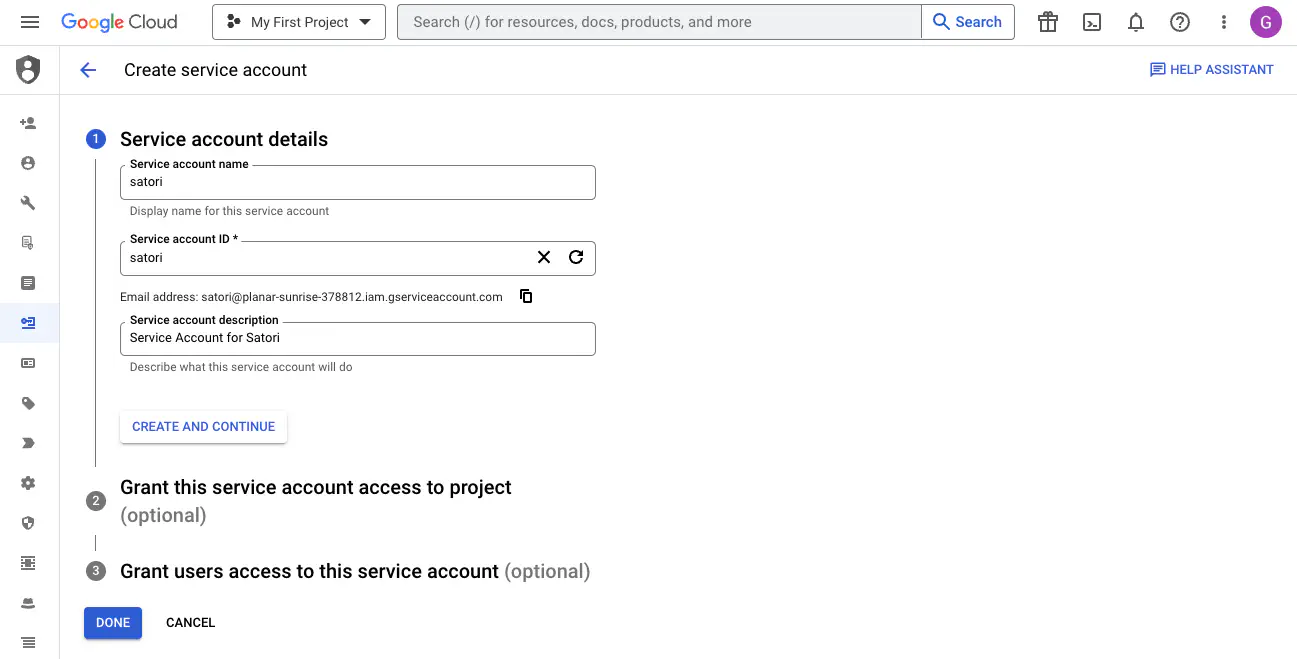Click the Google account avatar
The image size is (1297, 659).
tap(1265, 21)
